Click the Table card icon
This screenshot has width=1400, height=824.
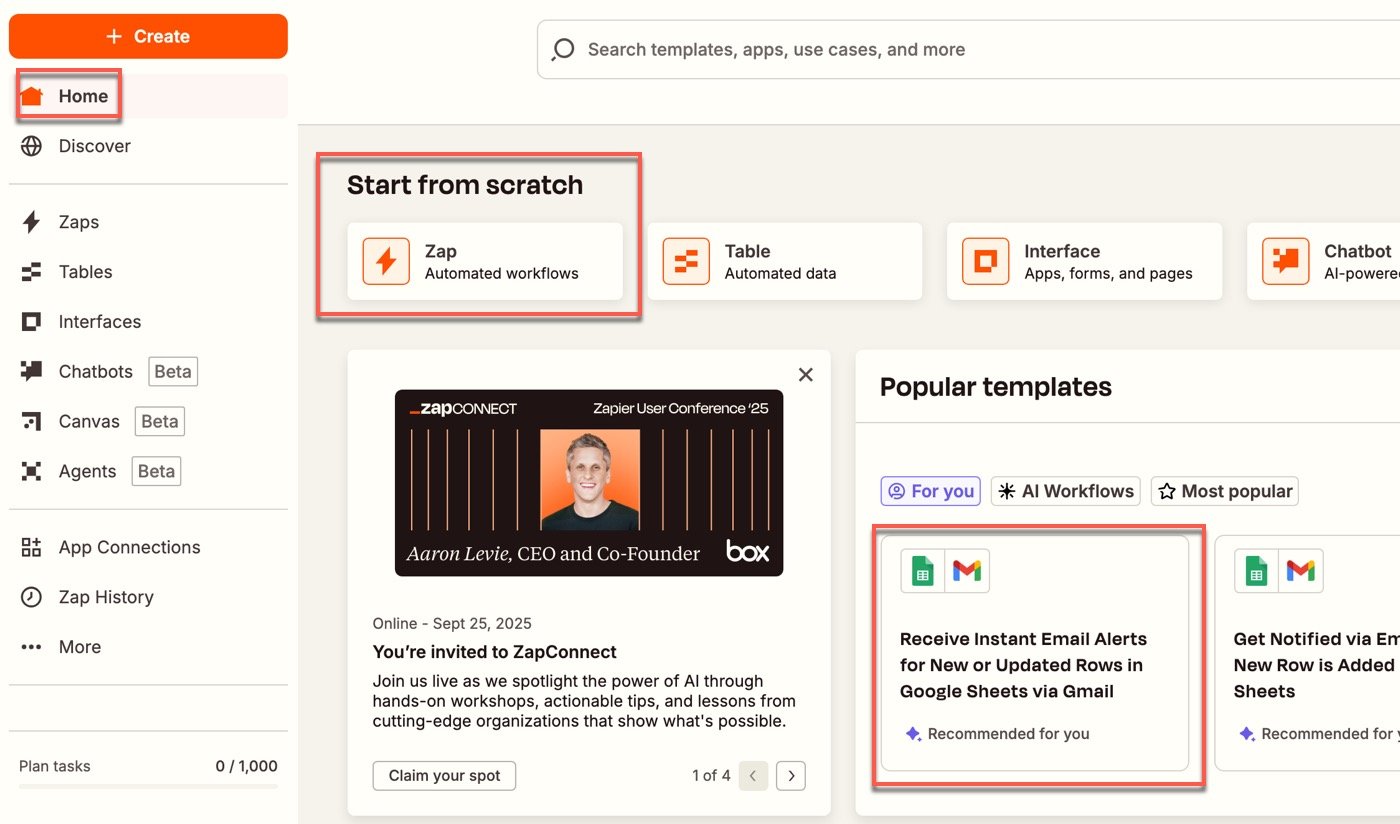[x=686, y=261]
